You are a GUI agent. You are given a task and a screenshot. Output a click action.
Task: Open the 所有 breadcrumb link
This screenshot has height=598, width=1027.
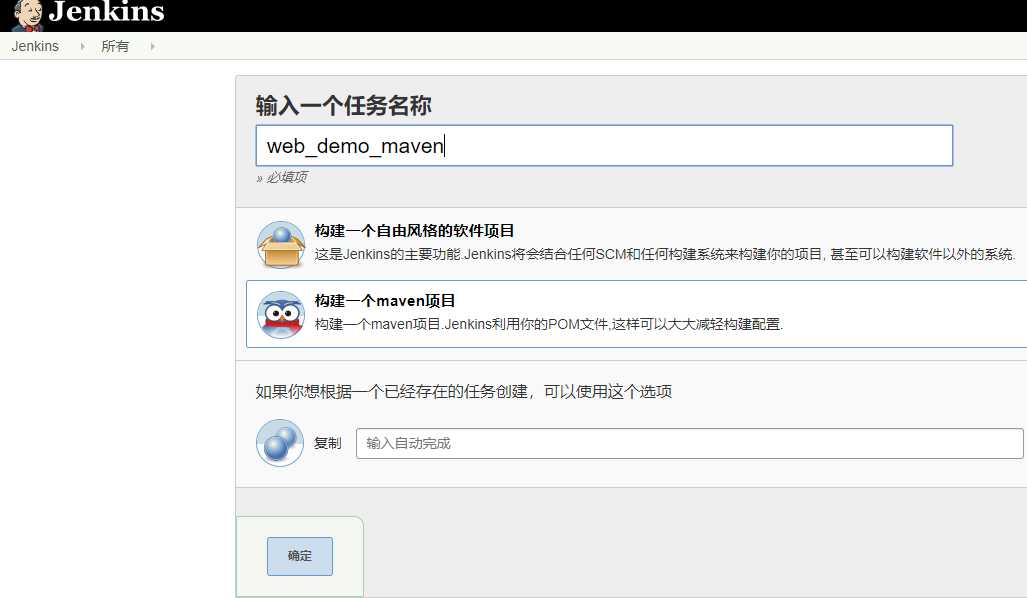click(x=115, y=47)
